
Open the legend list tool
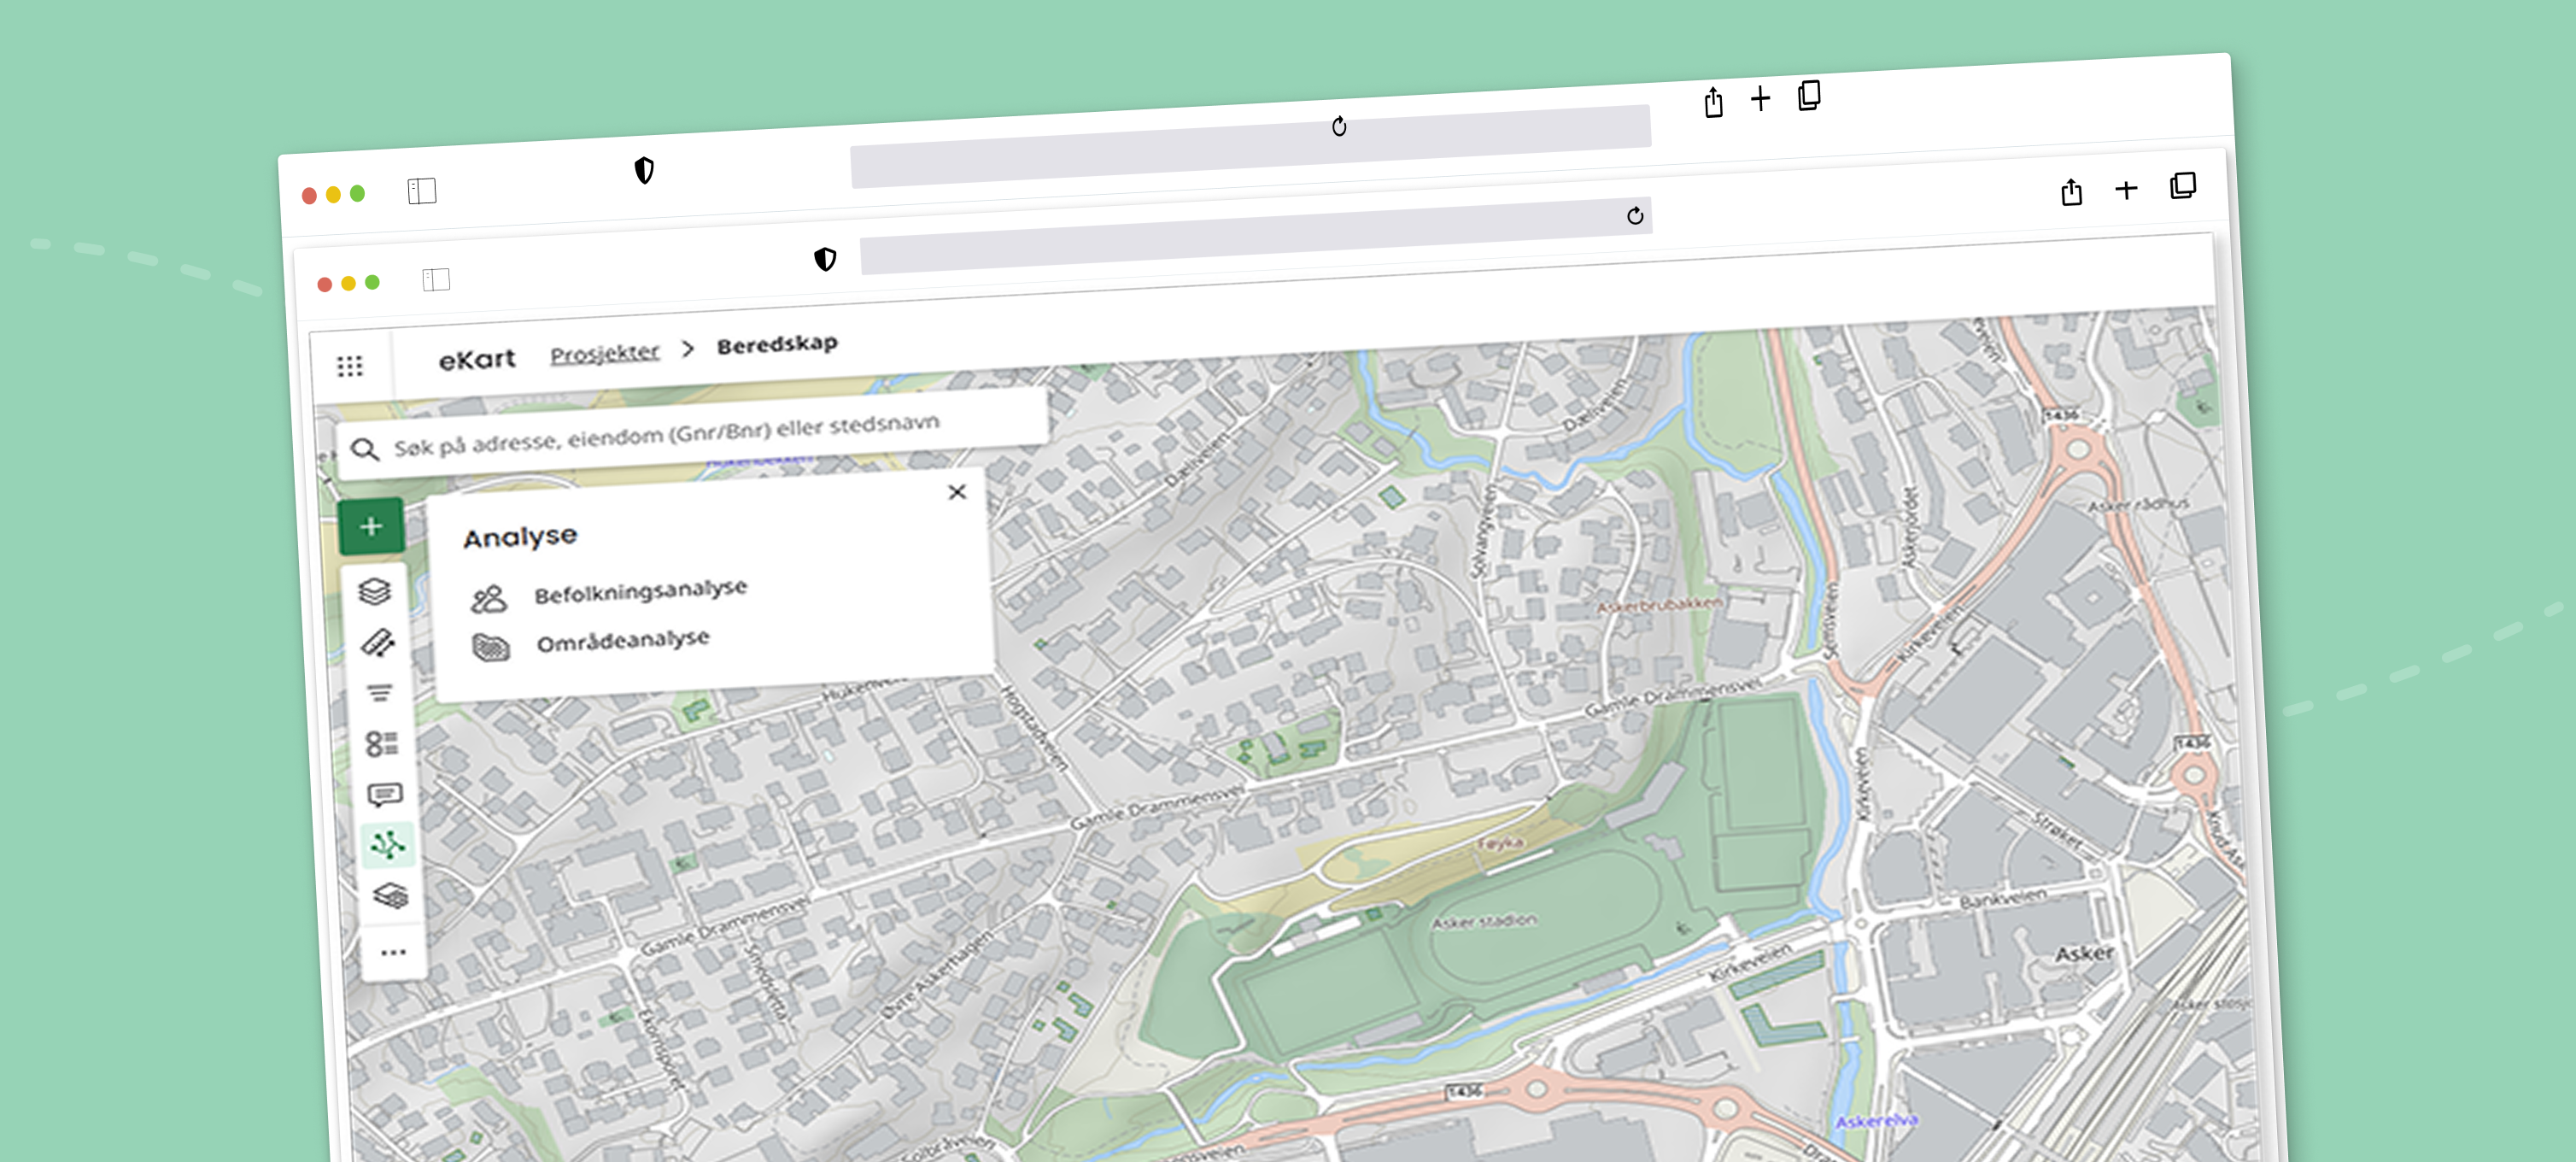(x=382, y=744)
